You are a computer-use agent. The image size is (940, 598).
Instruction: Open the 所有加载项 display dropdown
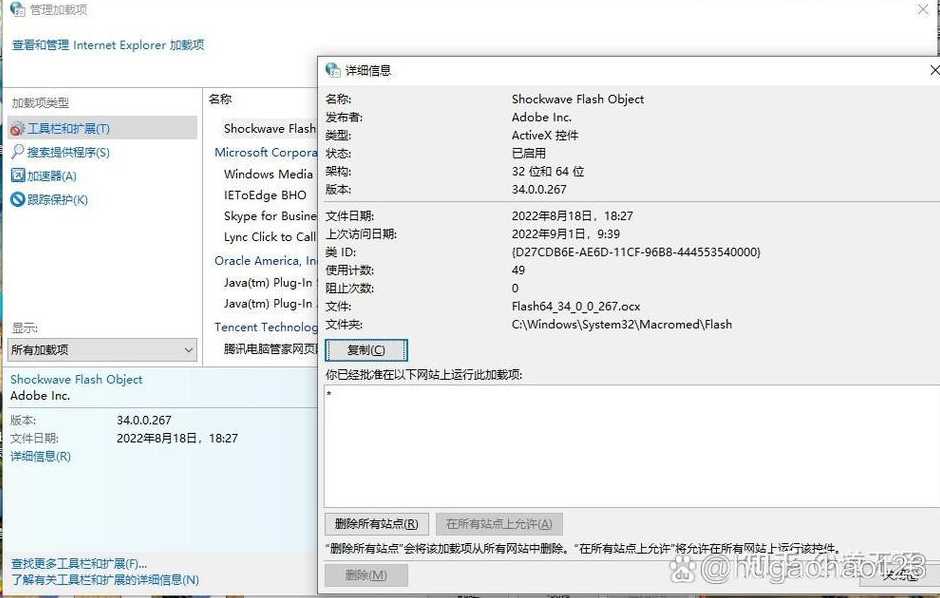103,349
